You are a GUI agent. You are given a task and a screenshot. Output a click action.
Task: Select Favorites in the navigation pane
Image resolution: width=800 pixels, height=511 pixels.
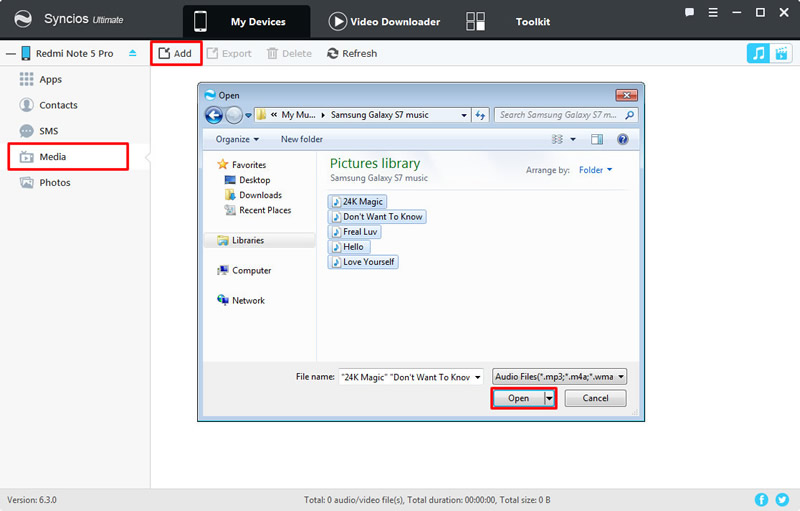pyautogui.click(x=242, y=165)
